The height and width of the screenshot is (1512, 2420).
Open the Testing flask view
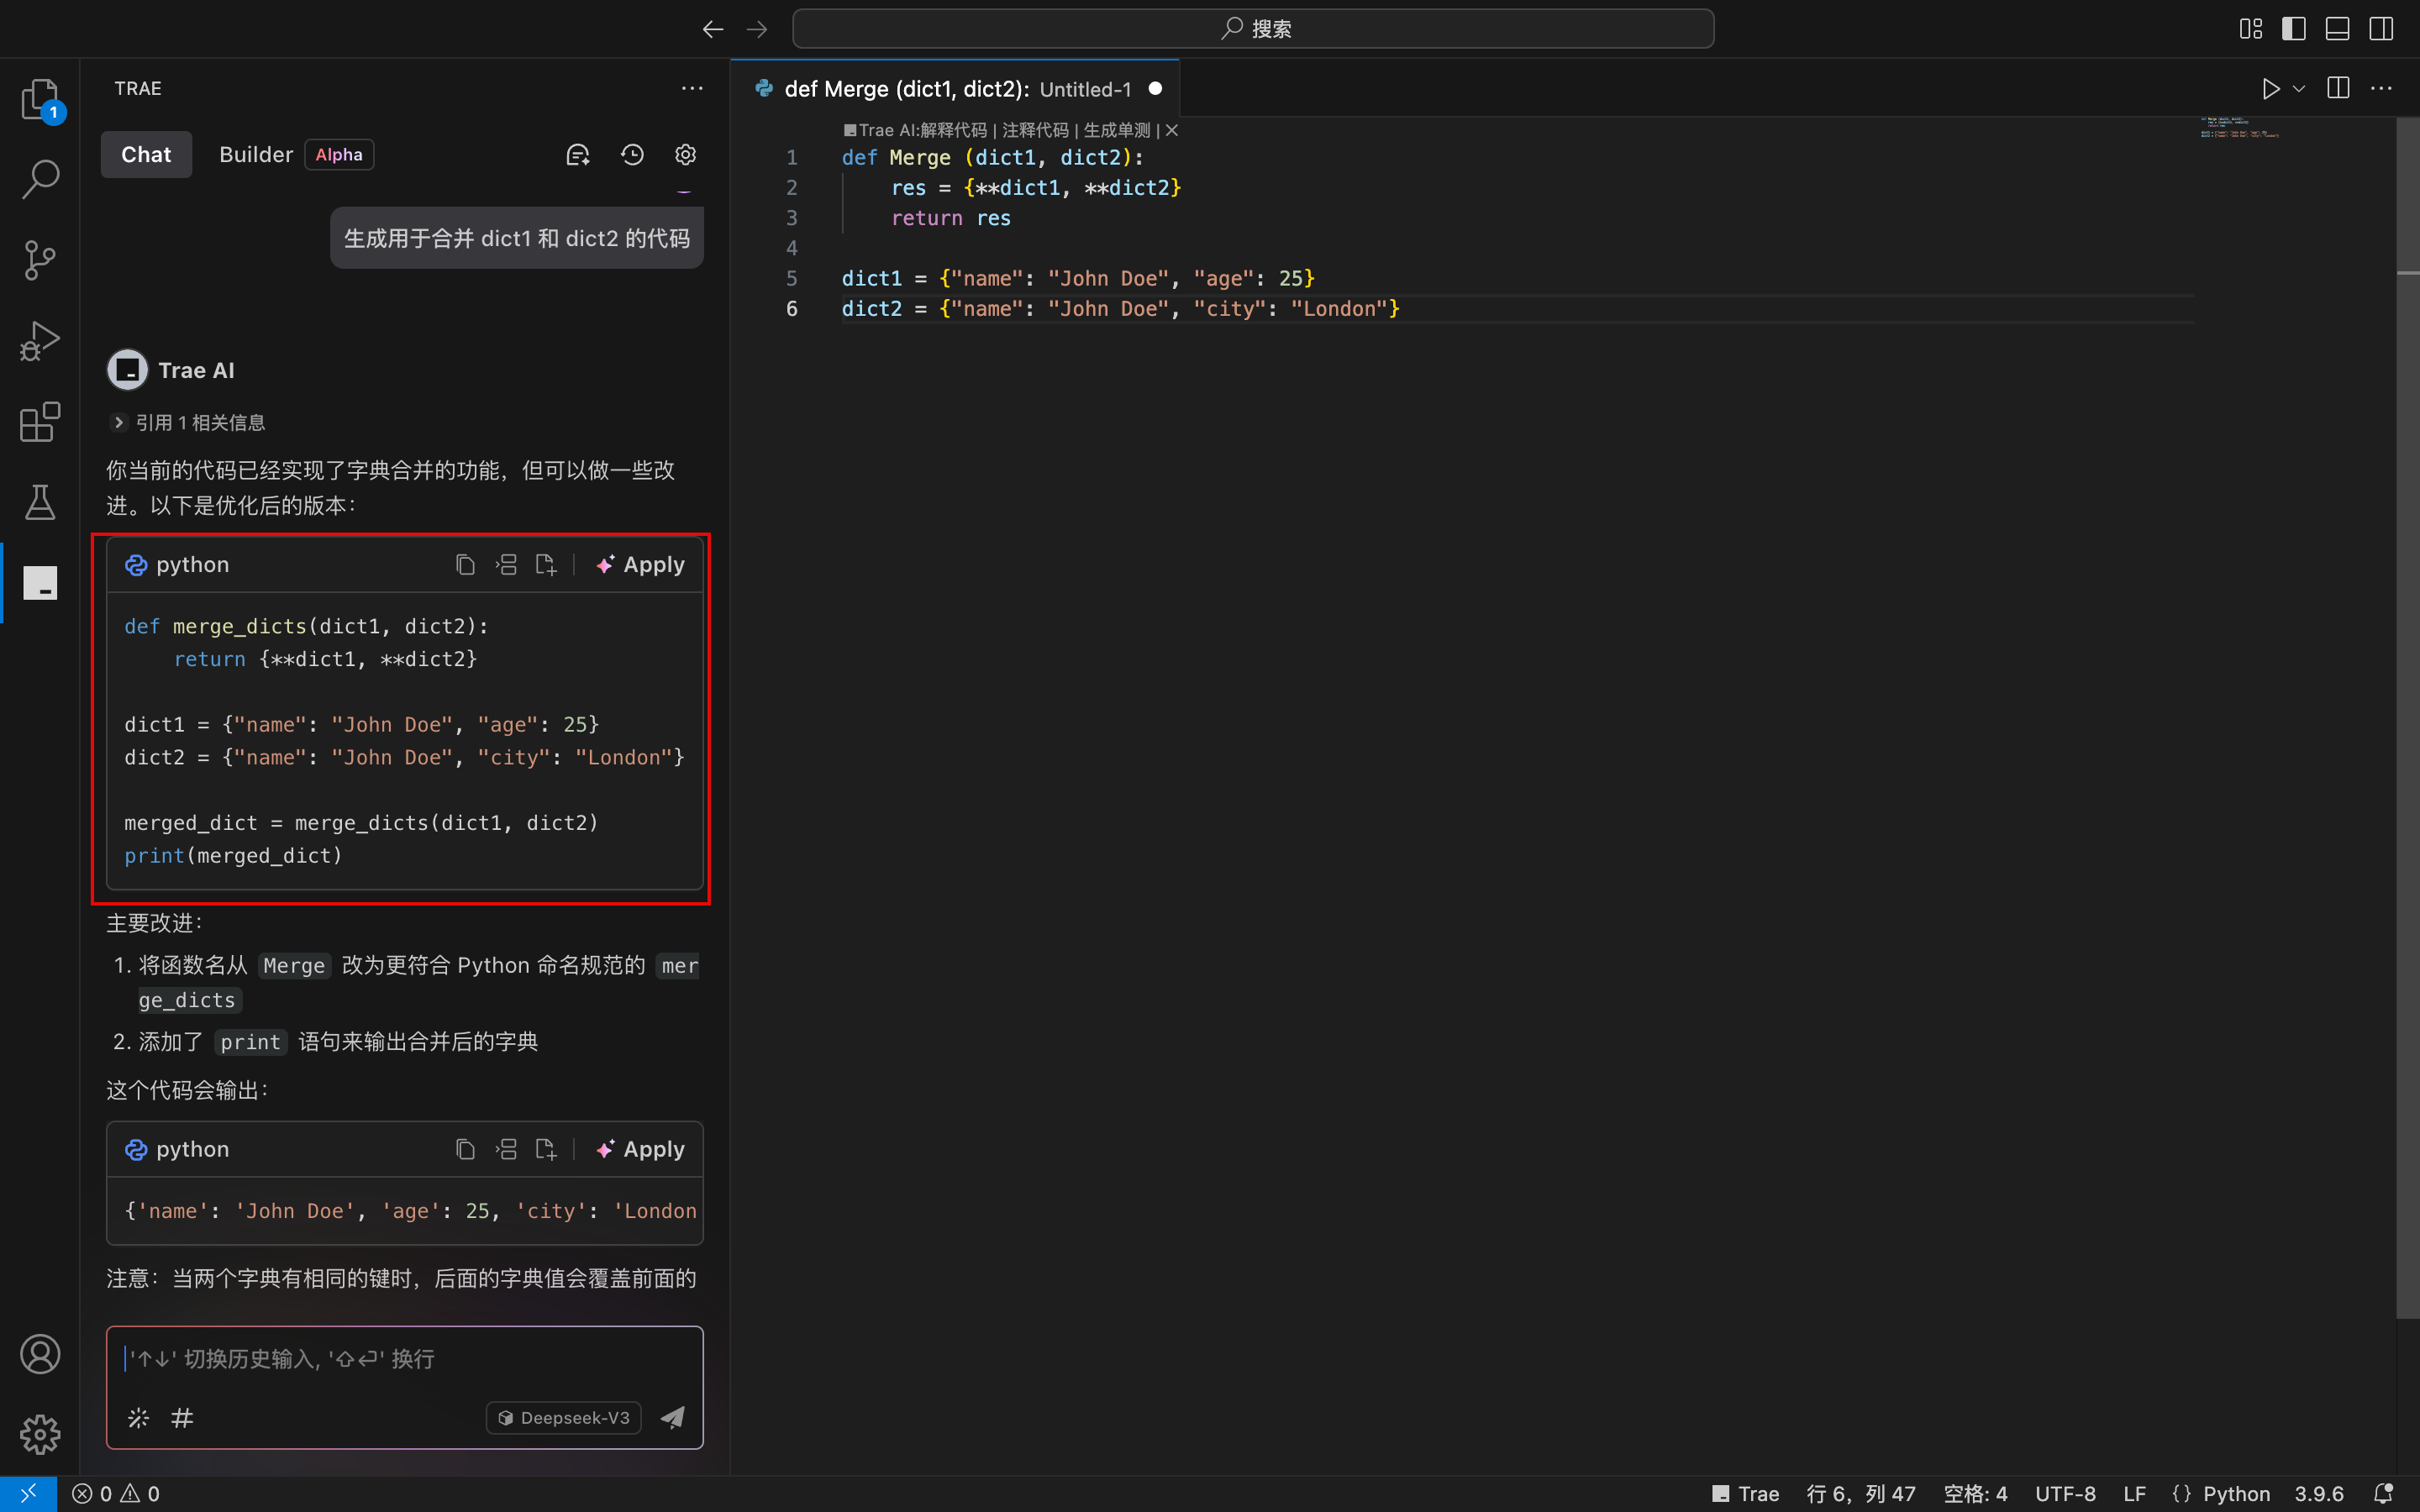coord(40,503)
